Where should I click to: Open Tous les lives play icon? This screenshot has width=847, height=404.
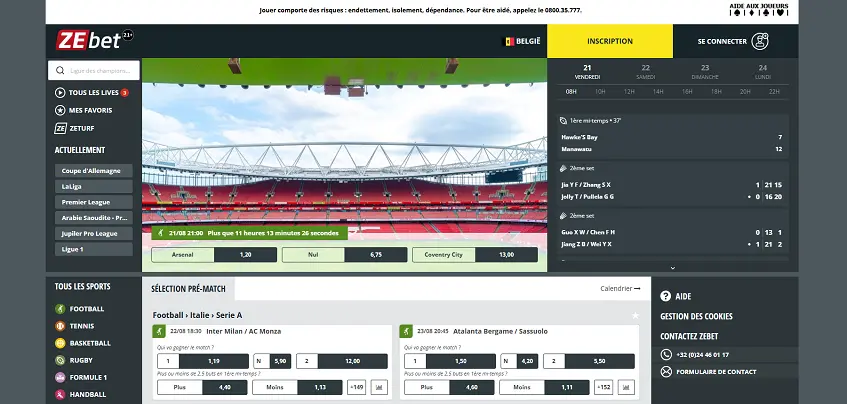(60, 92)
